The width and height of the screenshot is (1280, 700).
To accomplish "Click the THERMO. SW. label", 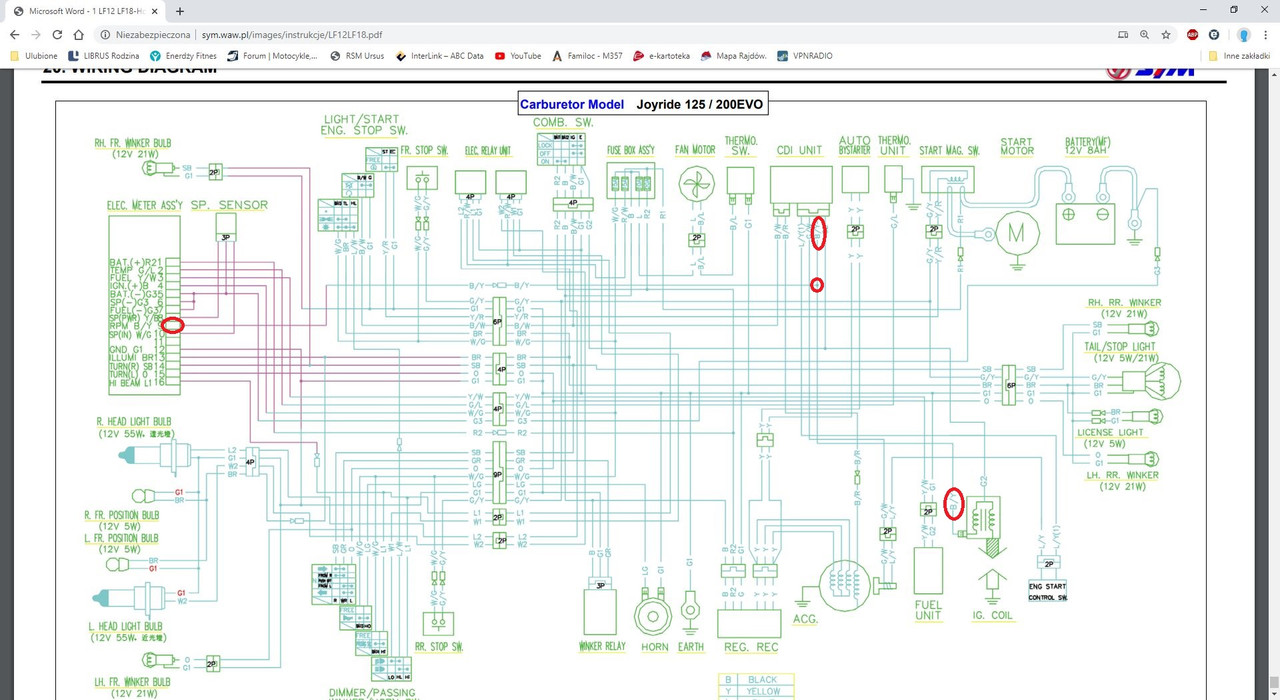I will 740,146.
